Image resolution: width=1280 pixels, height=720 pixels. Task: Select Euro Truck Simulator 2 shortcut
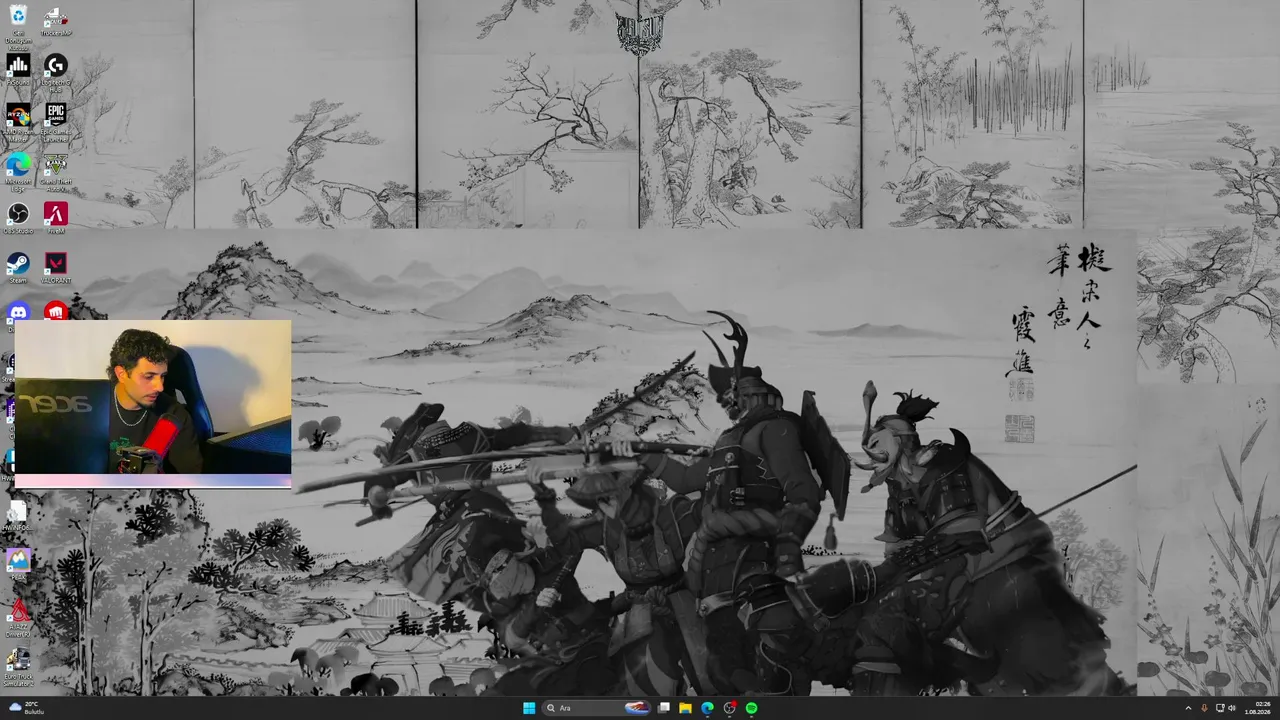[18, 668]
